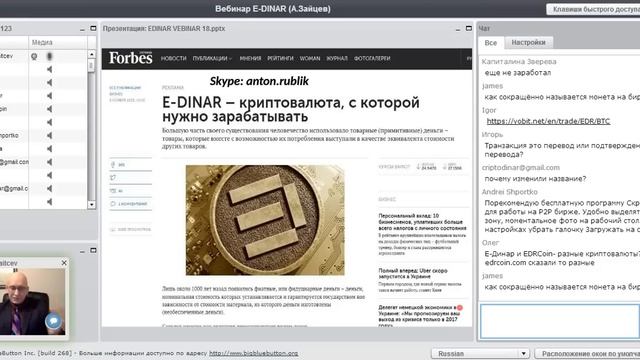Open the yobit.net EDR/BTC link in the chat
Screen dimensions: 640x360
(x=548, y=121)
